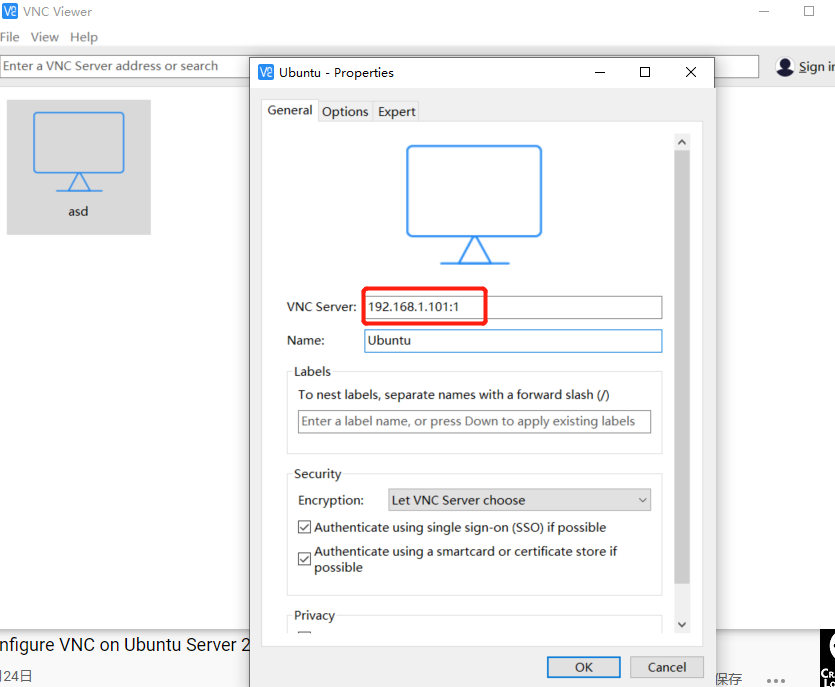Minimize the VNC Viewer main window
835x687 pixels.
[x=764, y=11]
